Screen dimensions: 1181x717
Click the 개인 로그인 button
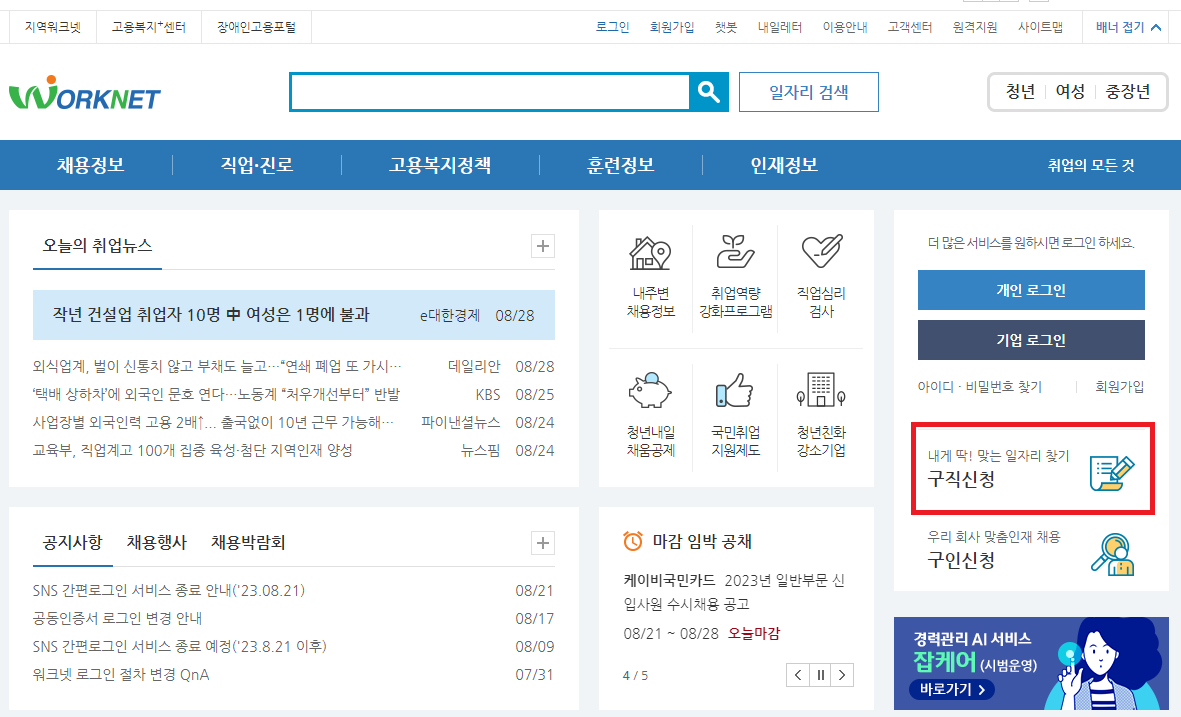pyautogui.click(x=1031, y=290)
